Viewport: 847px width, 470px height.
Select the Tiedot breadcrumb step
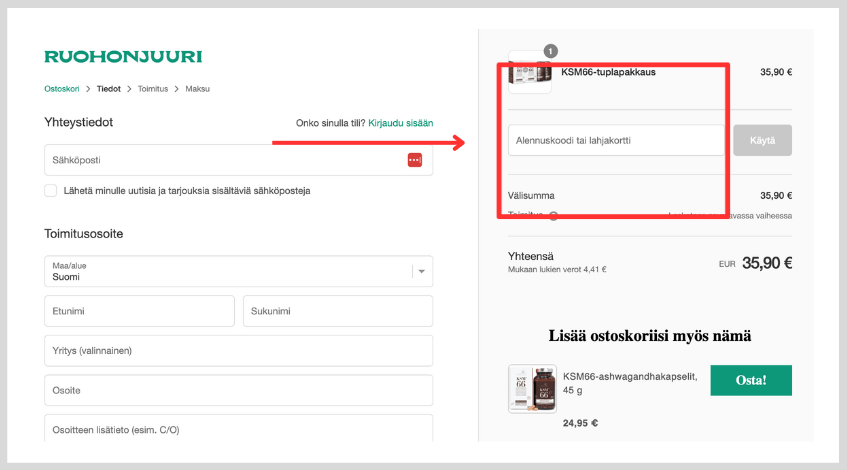point(108,89)
